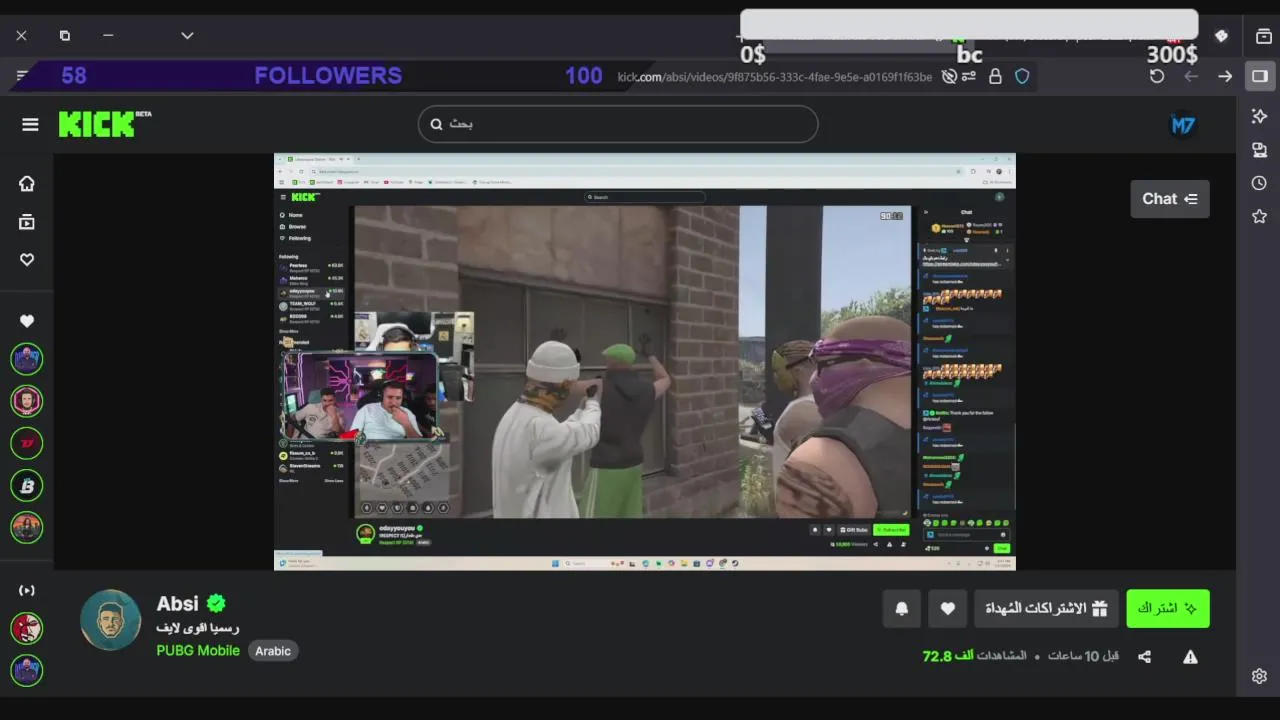Open the browser main menu lines icon

pyautogui.click(x=22, y=76)
